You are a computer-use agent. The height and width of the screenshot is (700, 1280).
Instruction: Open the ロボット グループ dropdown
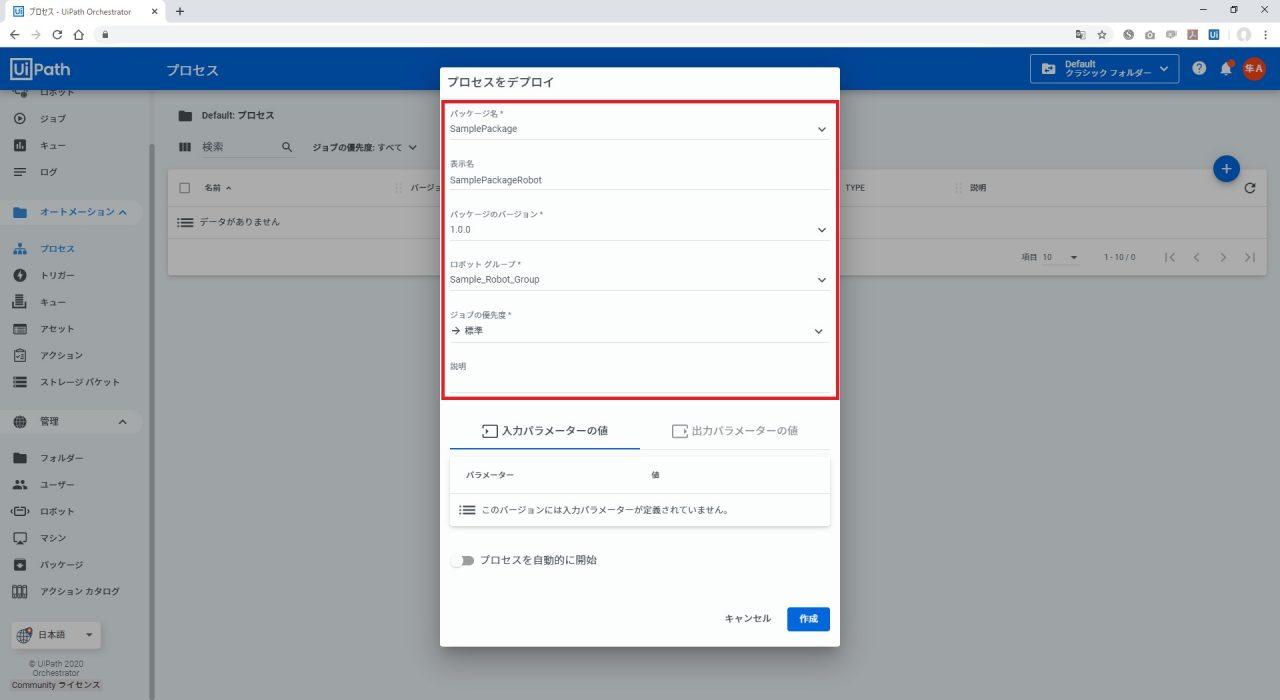[x=638, y=280]
